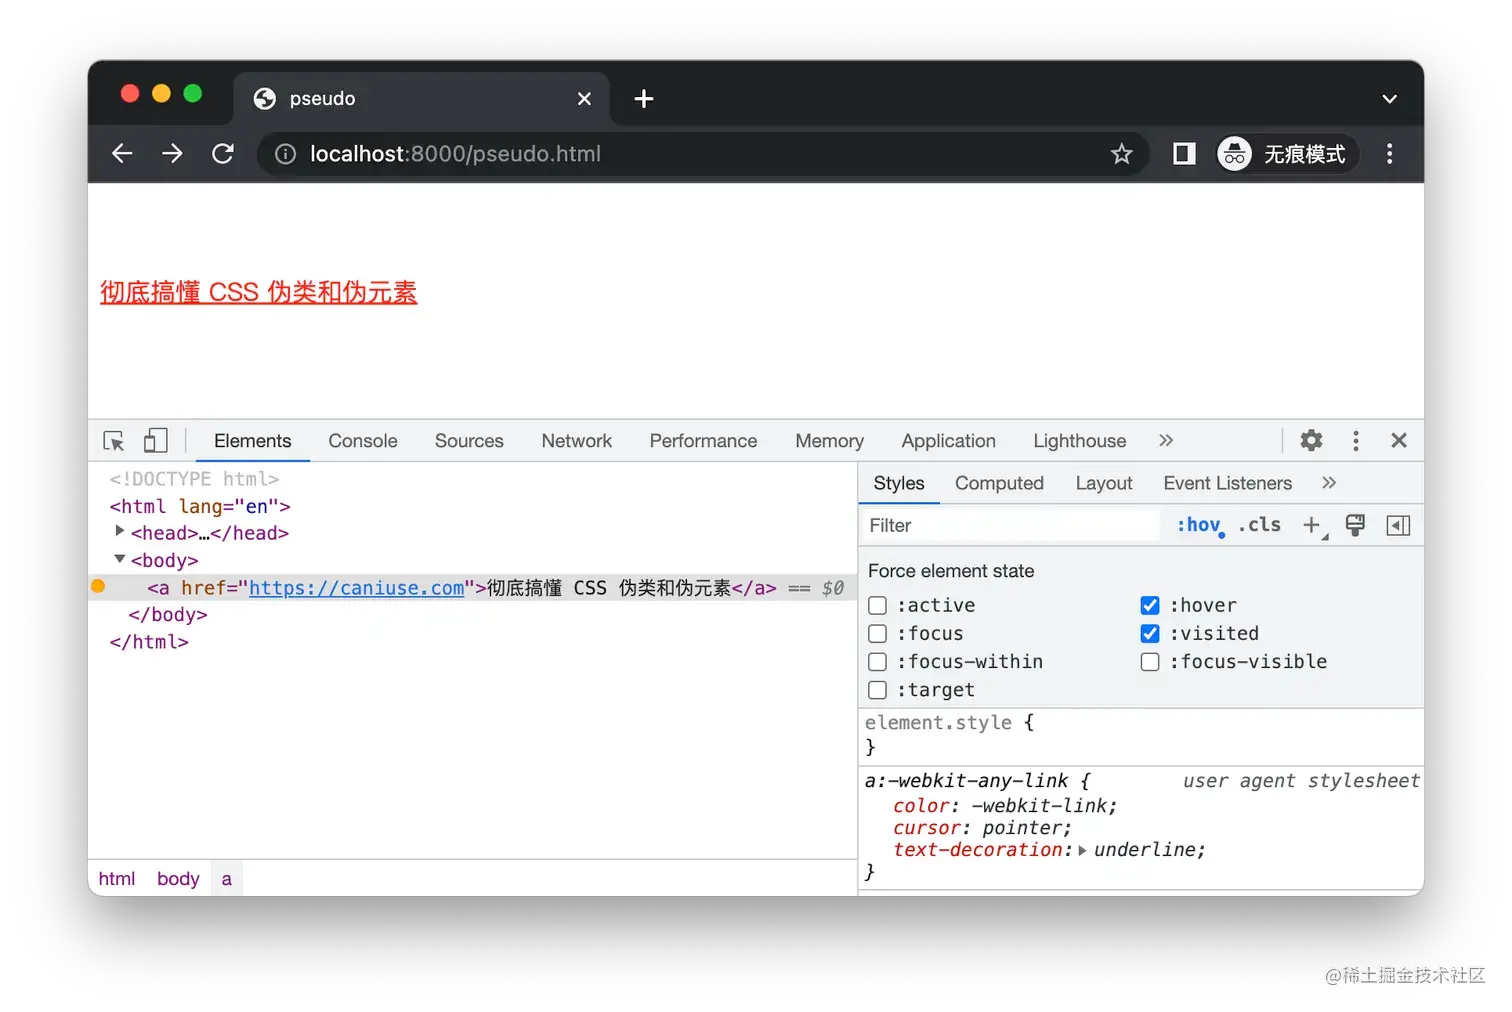The width and height of the screenshot is (1512, 1012).
Task: Add a new style rule plus icon
Action: point(1313,525)
